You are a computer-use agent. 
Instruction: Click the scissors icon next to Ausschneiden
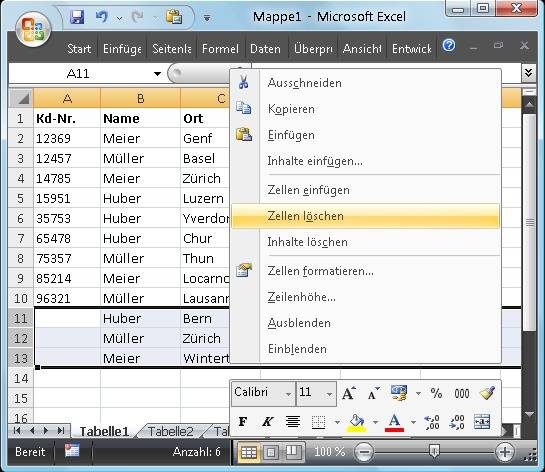(244, 82)
